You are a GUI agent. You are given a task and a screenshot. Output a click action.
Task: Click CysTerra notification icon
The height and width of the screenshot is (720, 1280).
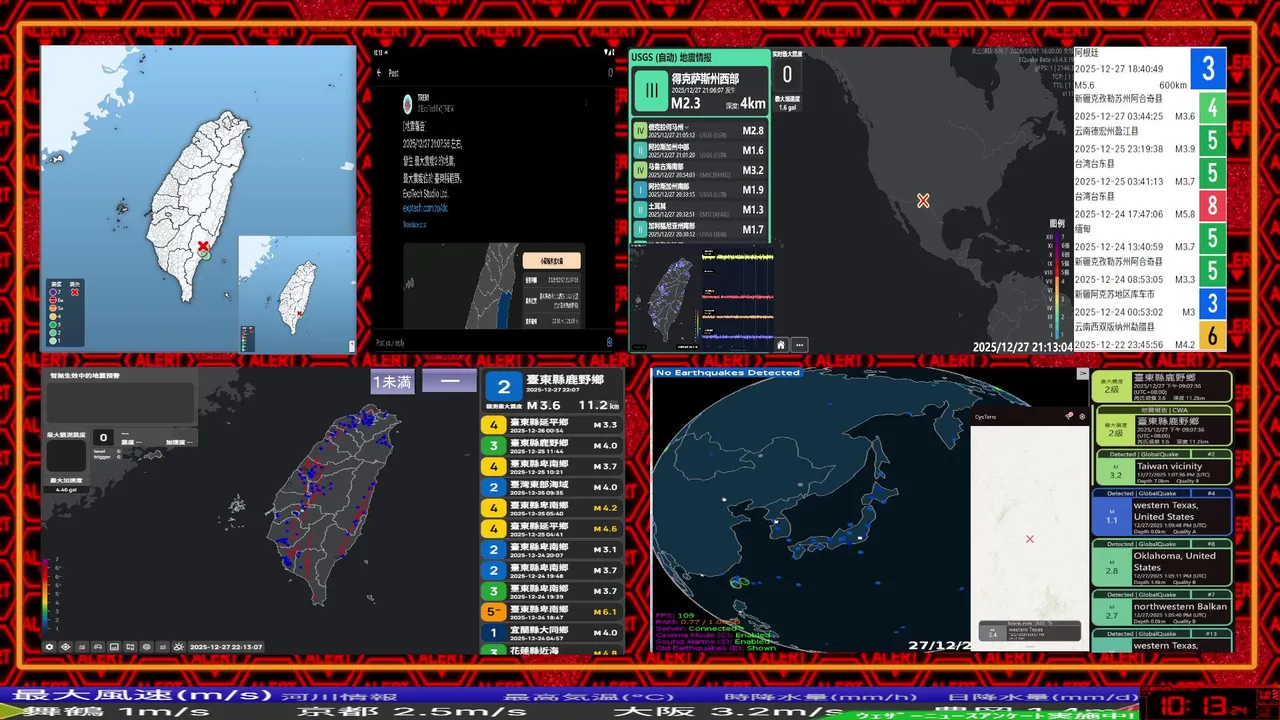click(x=1069, y=416)
